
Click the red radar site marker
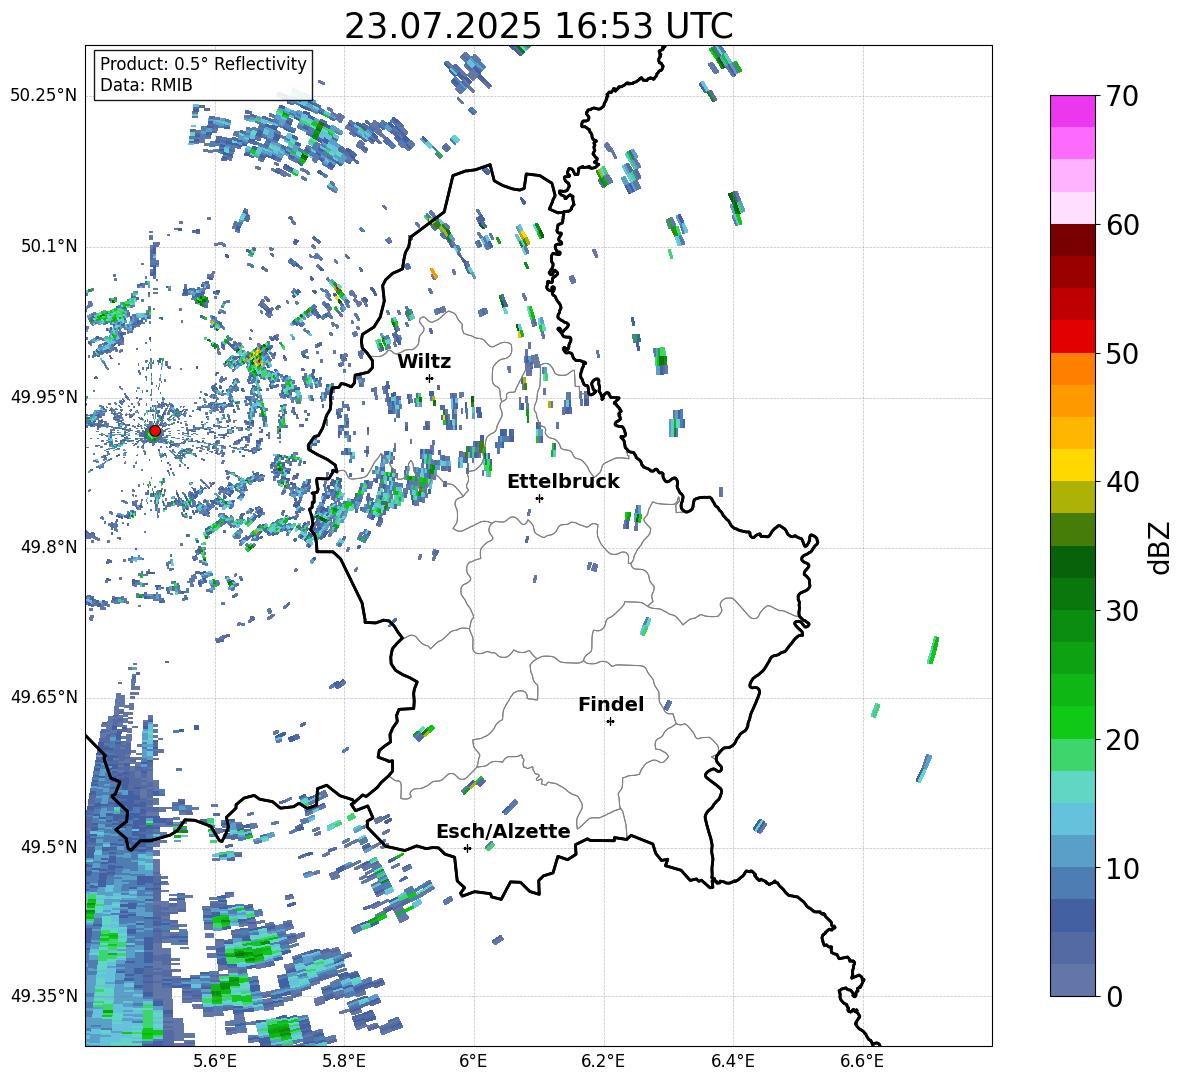155,430
